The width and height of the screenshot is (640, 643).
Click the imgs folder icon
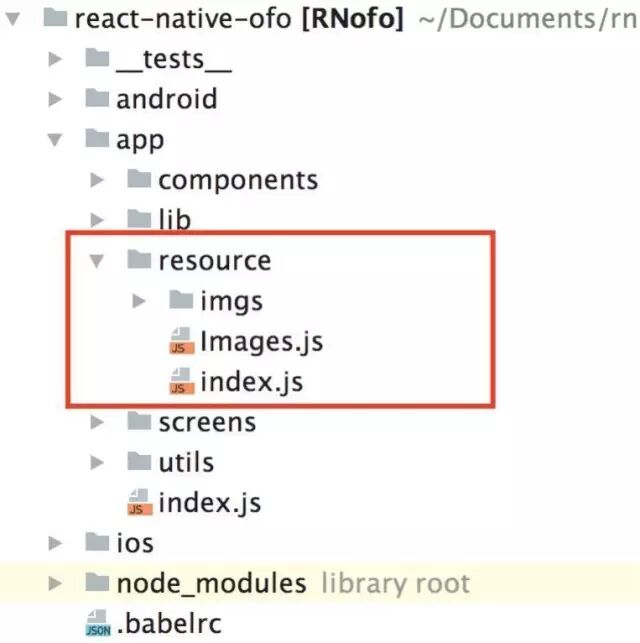point(181,299)
